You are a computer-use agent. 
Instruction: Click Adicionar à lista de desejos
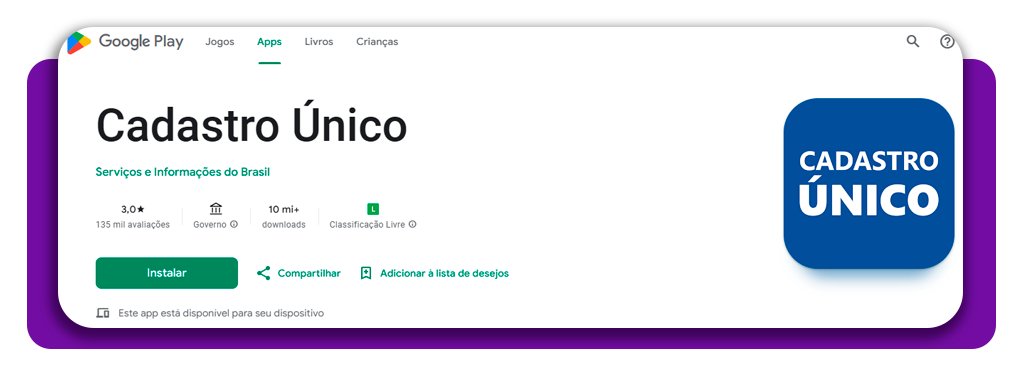point(444,273)
